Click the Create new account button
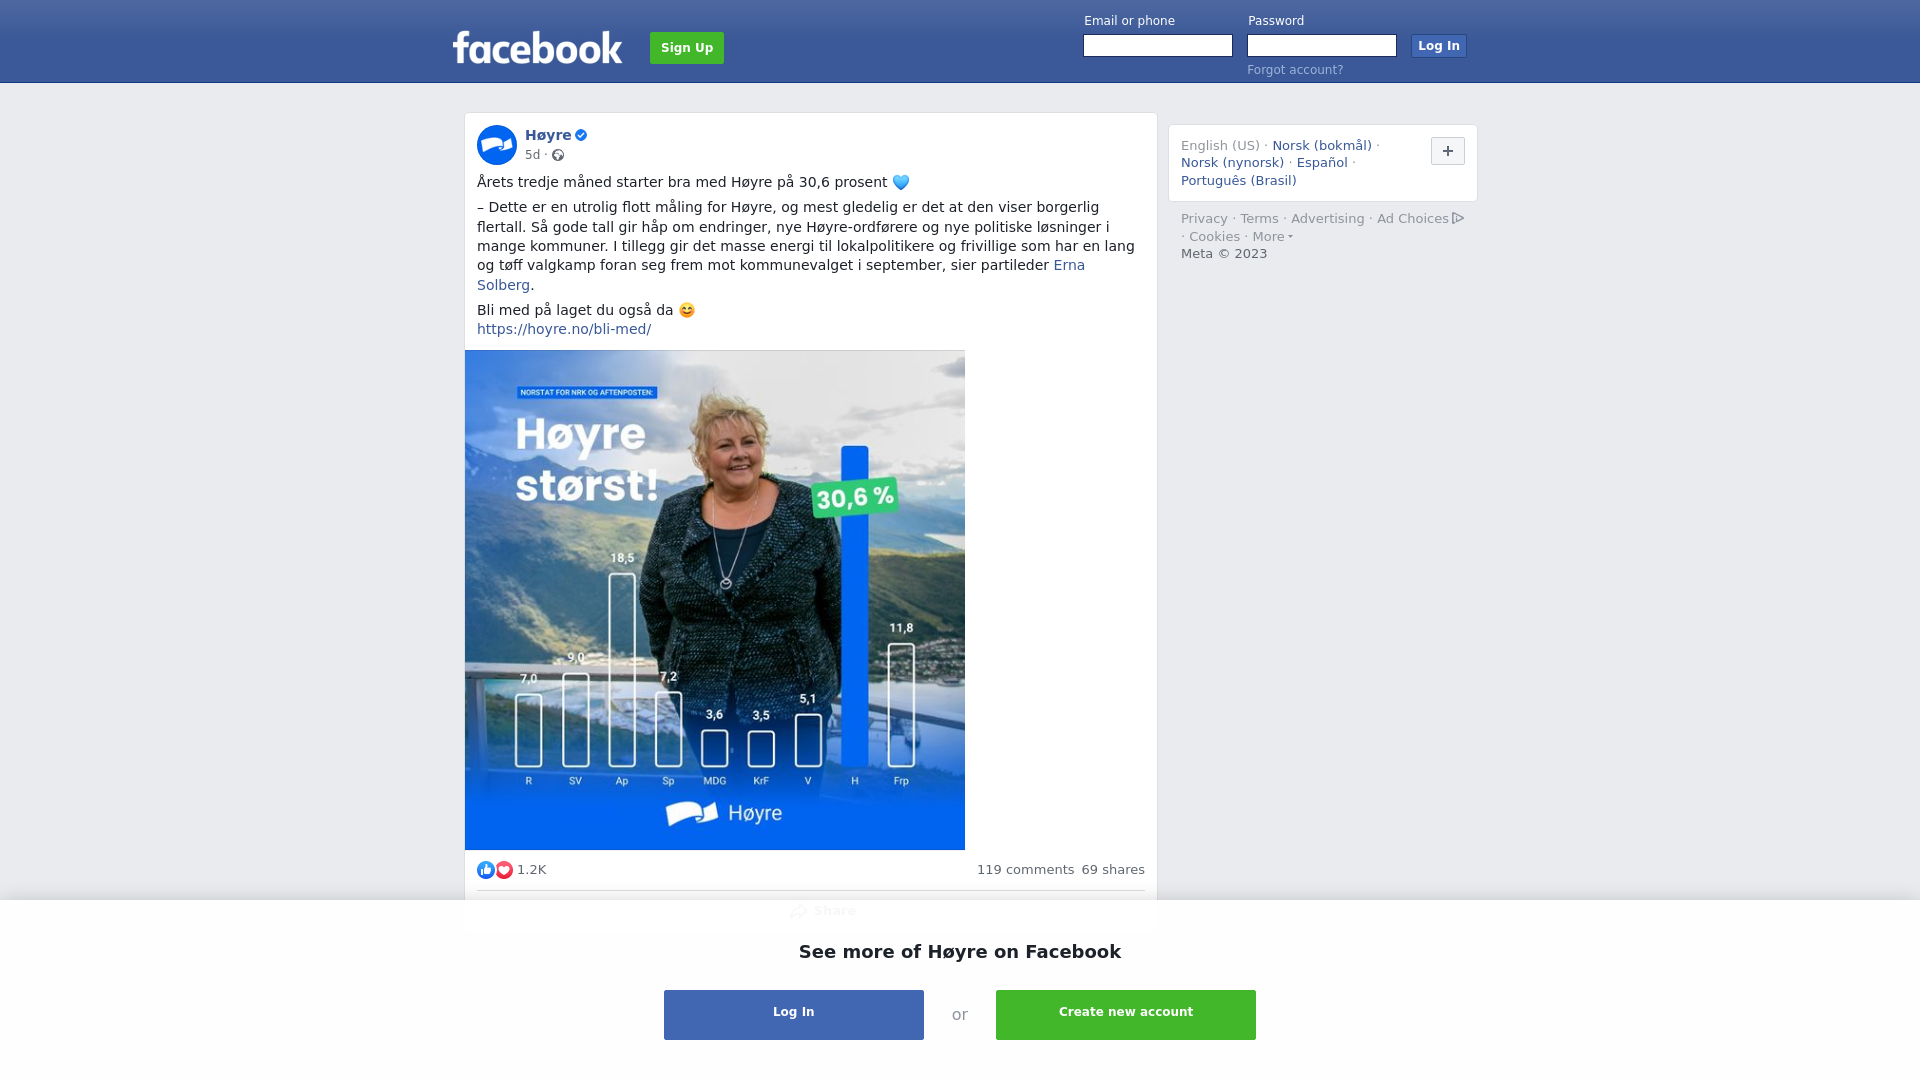 point(1126,1015)
